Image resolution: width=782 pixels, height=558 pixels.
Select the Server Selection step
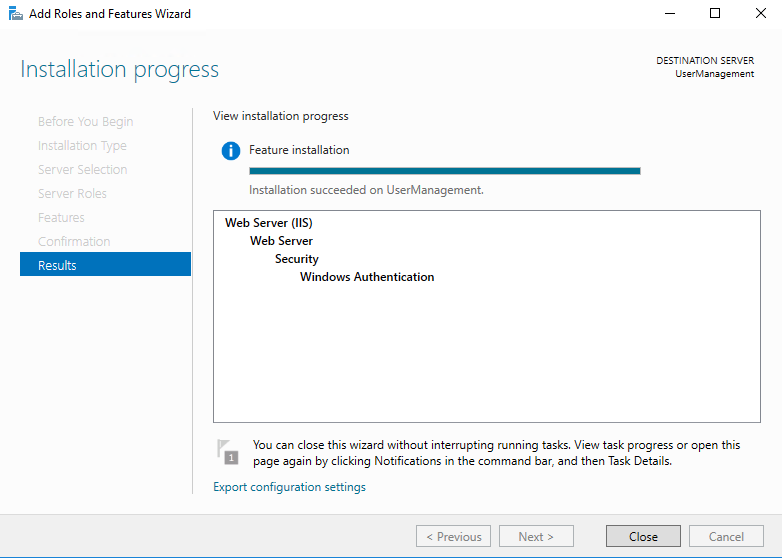point(82,170)
